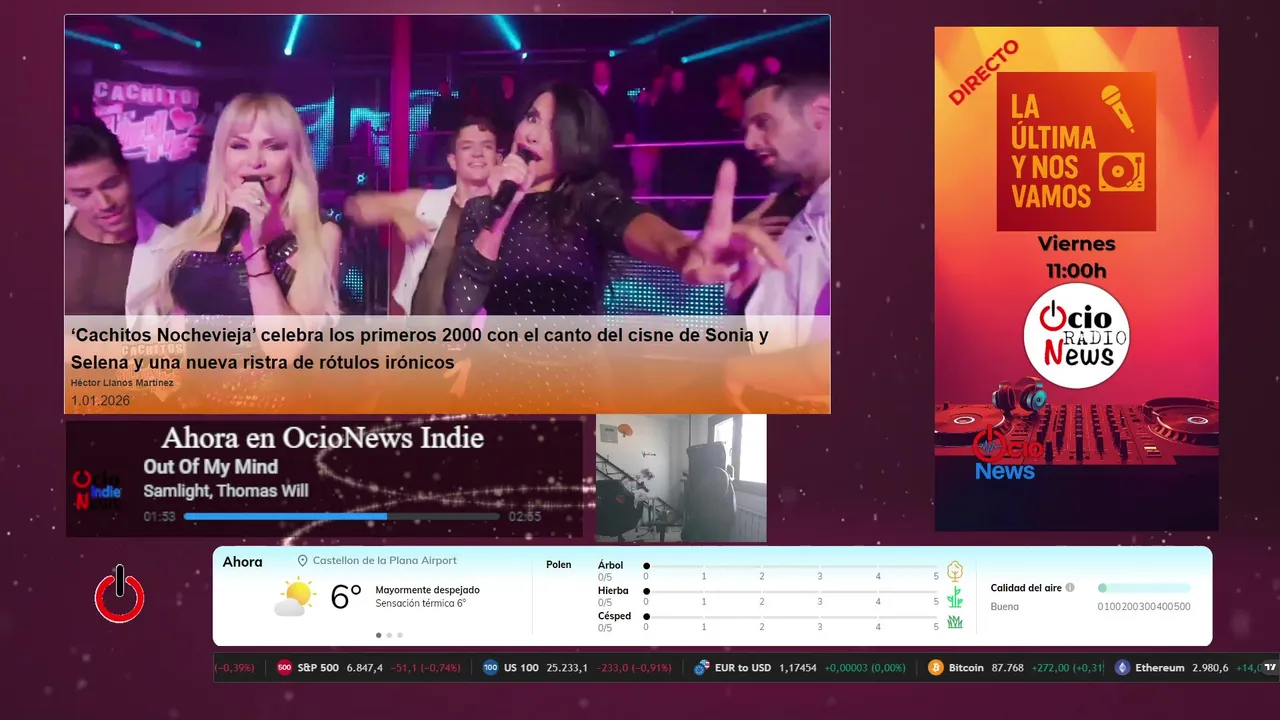Click the Ethereum price 2.980,6

coord(1210,667)
